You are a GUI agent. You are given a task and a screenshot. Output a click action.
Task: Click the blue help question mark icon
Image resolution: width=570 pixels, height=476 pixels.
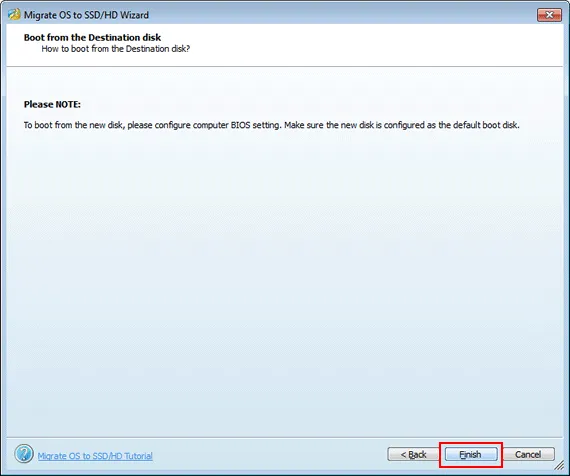point(24,453)
